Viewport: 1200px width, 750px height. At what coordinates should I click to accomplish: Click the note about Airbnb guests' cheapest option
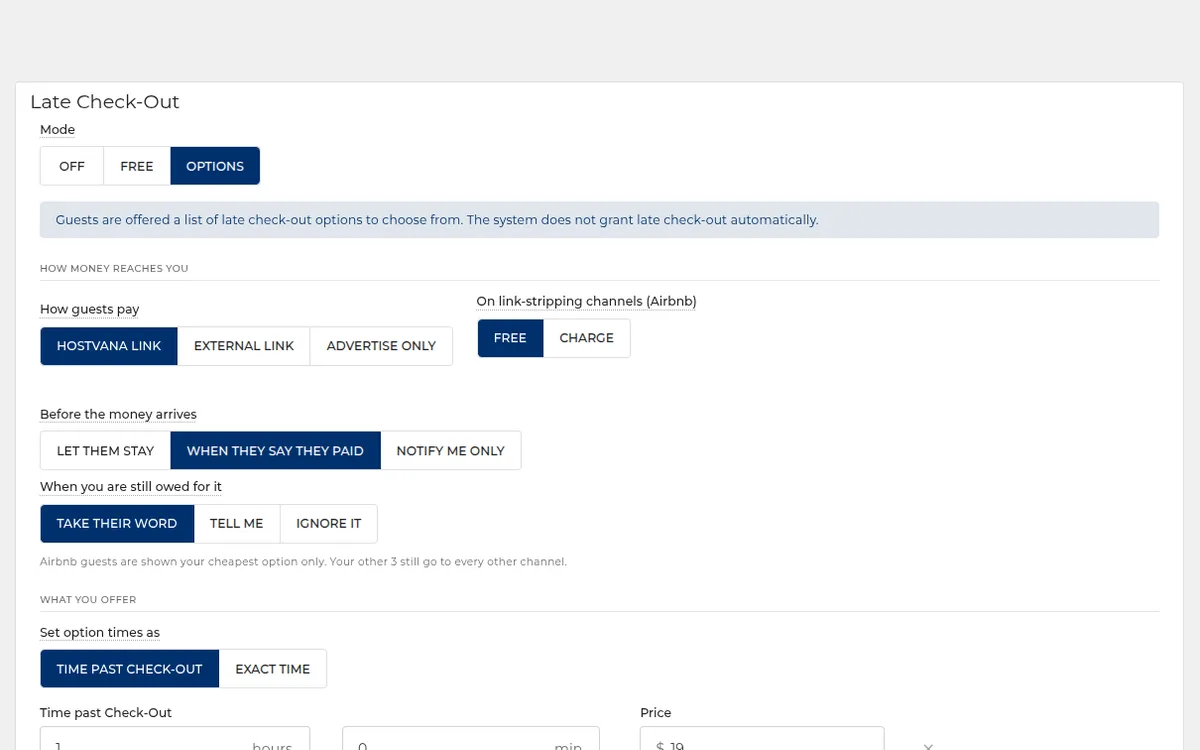303,562
